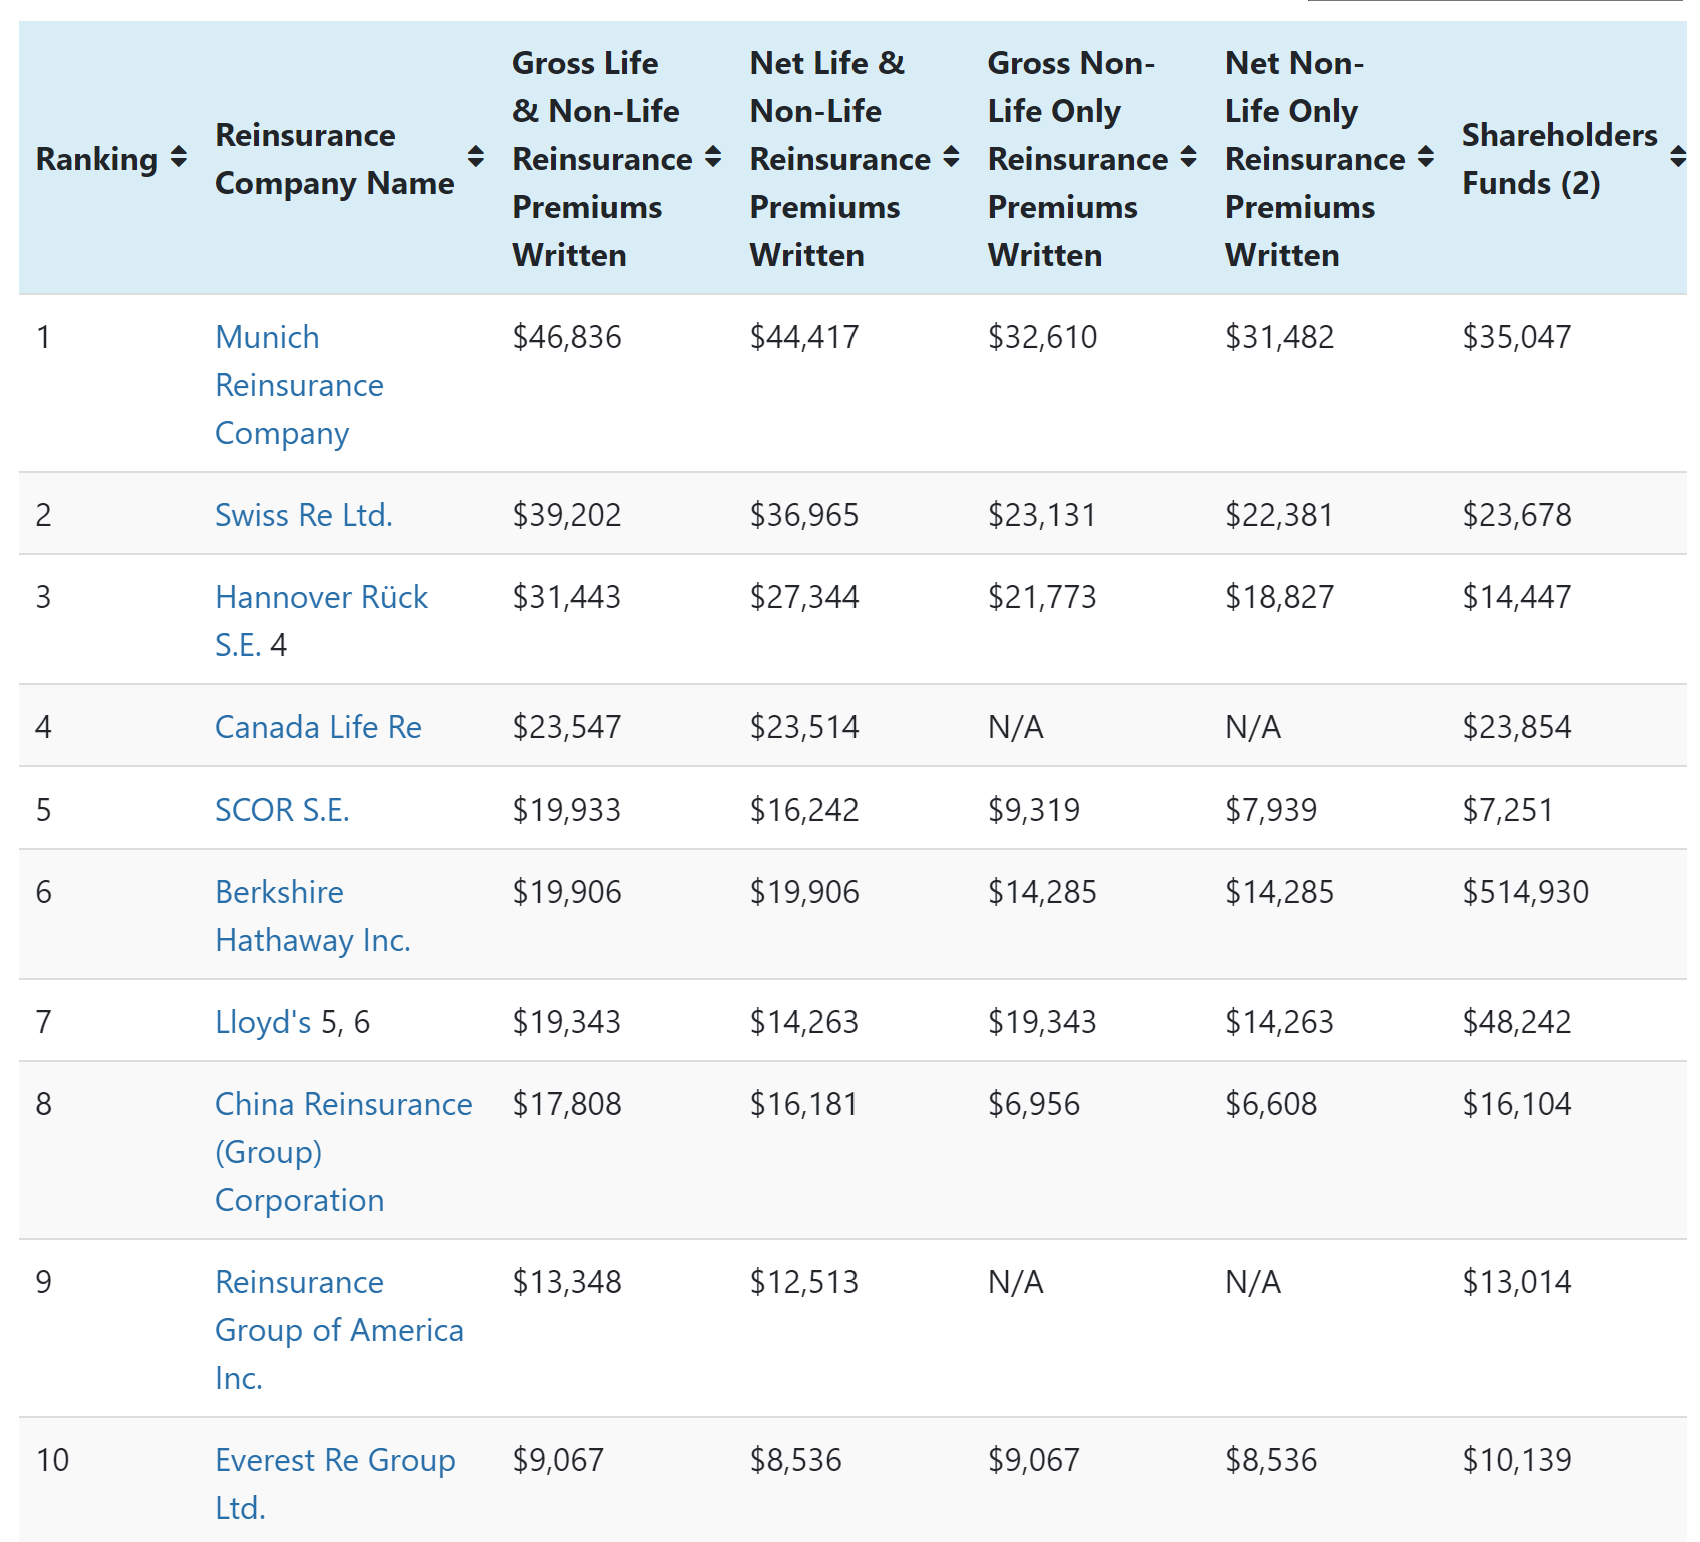Viewport: 1700px width, 1542px height.
Task: Select SCOR's net non-life value $7,939
Action: [1271, 810]
